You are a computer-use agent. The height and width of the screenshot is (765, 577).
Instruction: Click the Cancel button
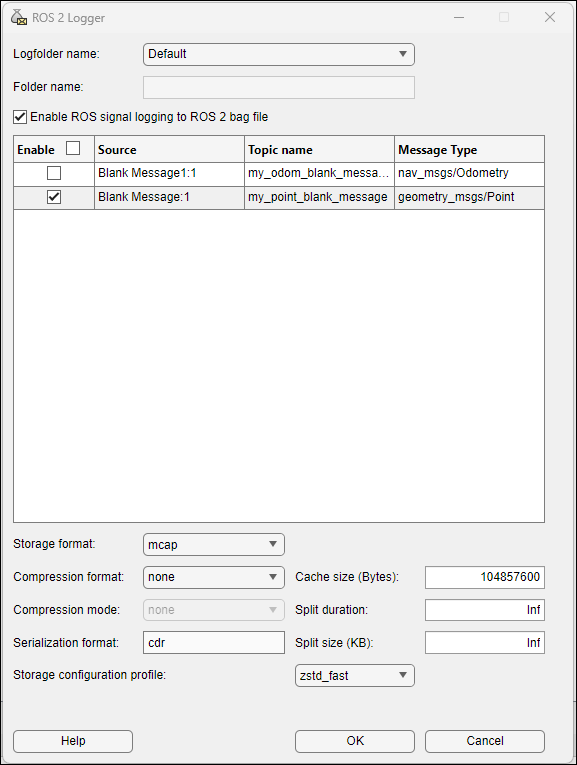485,741
